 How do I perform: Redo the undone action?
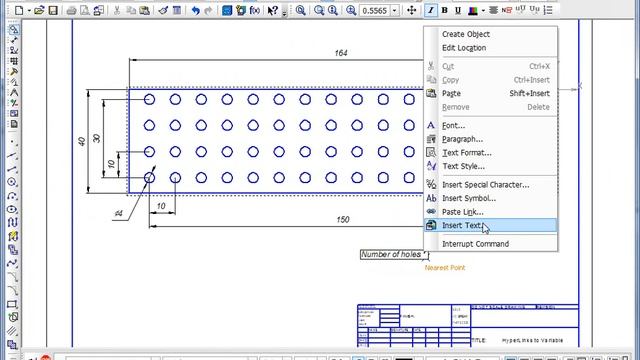(x=208, y=11)
